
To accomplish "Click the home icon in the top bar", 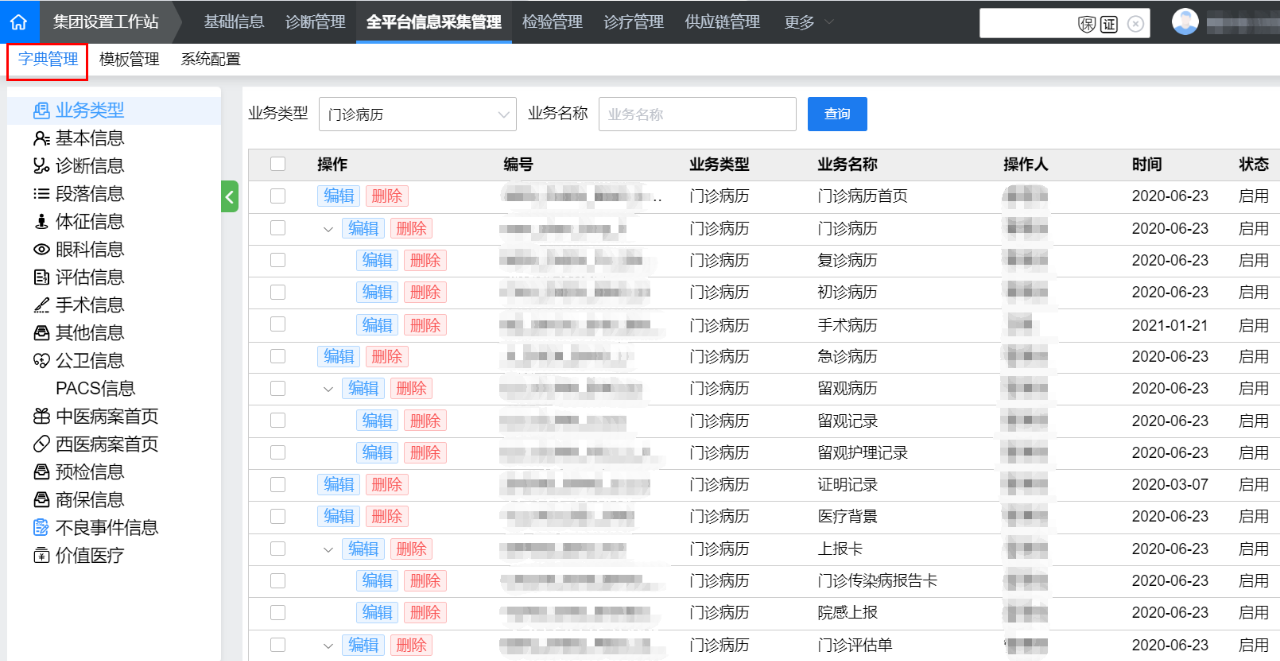I will (20, 20).
